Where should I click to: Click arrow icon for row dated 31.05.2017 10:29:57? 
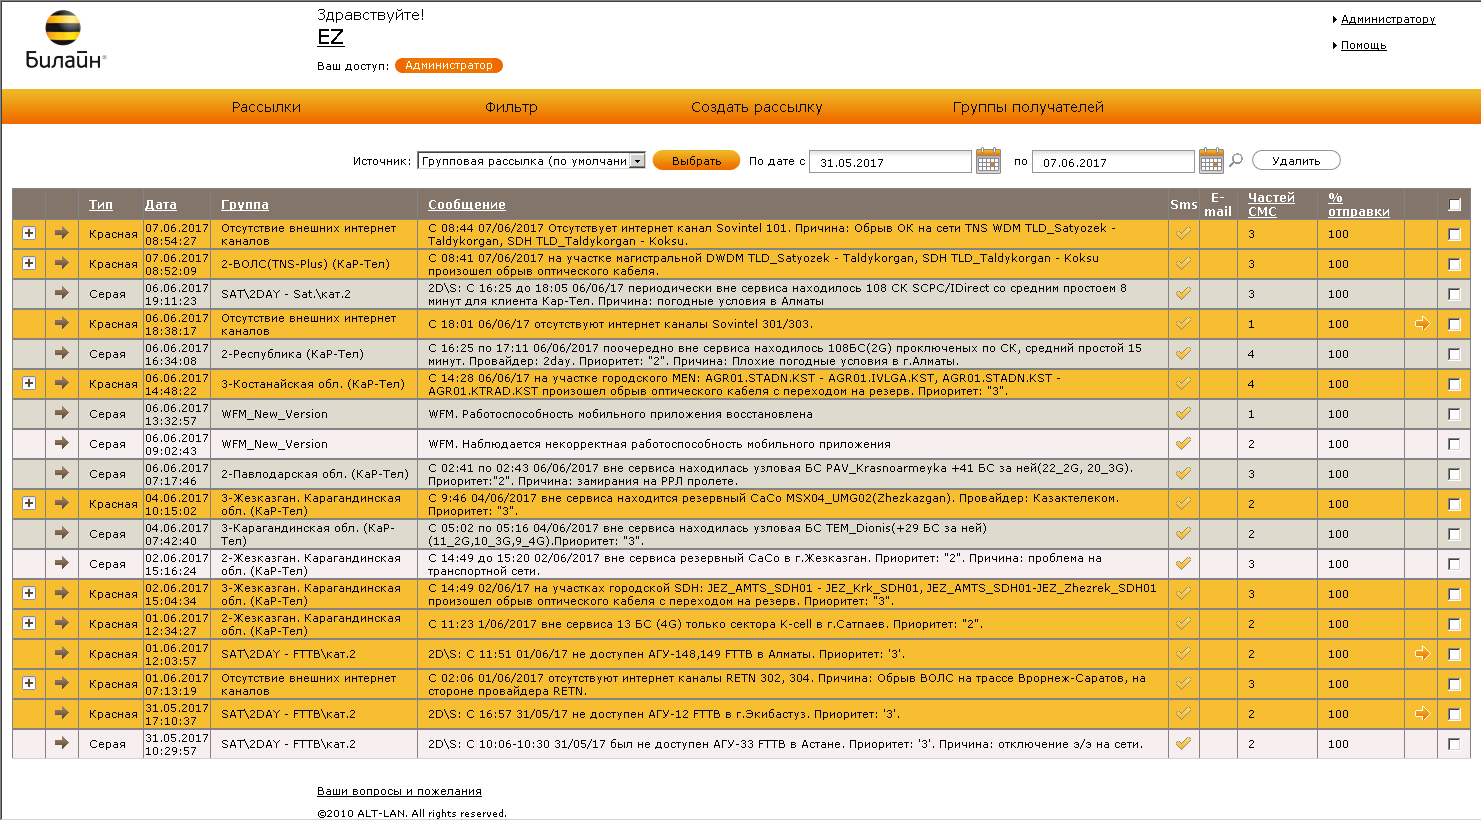[x=62, y=743]
